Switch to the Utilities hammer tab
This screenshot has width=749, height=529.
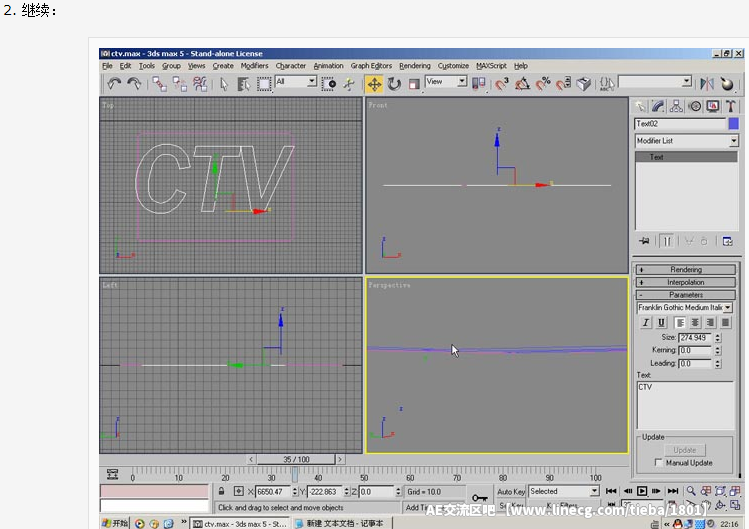click(730, 106)
